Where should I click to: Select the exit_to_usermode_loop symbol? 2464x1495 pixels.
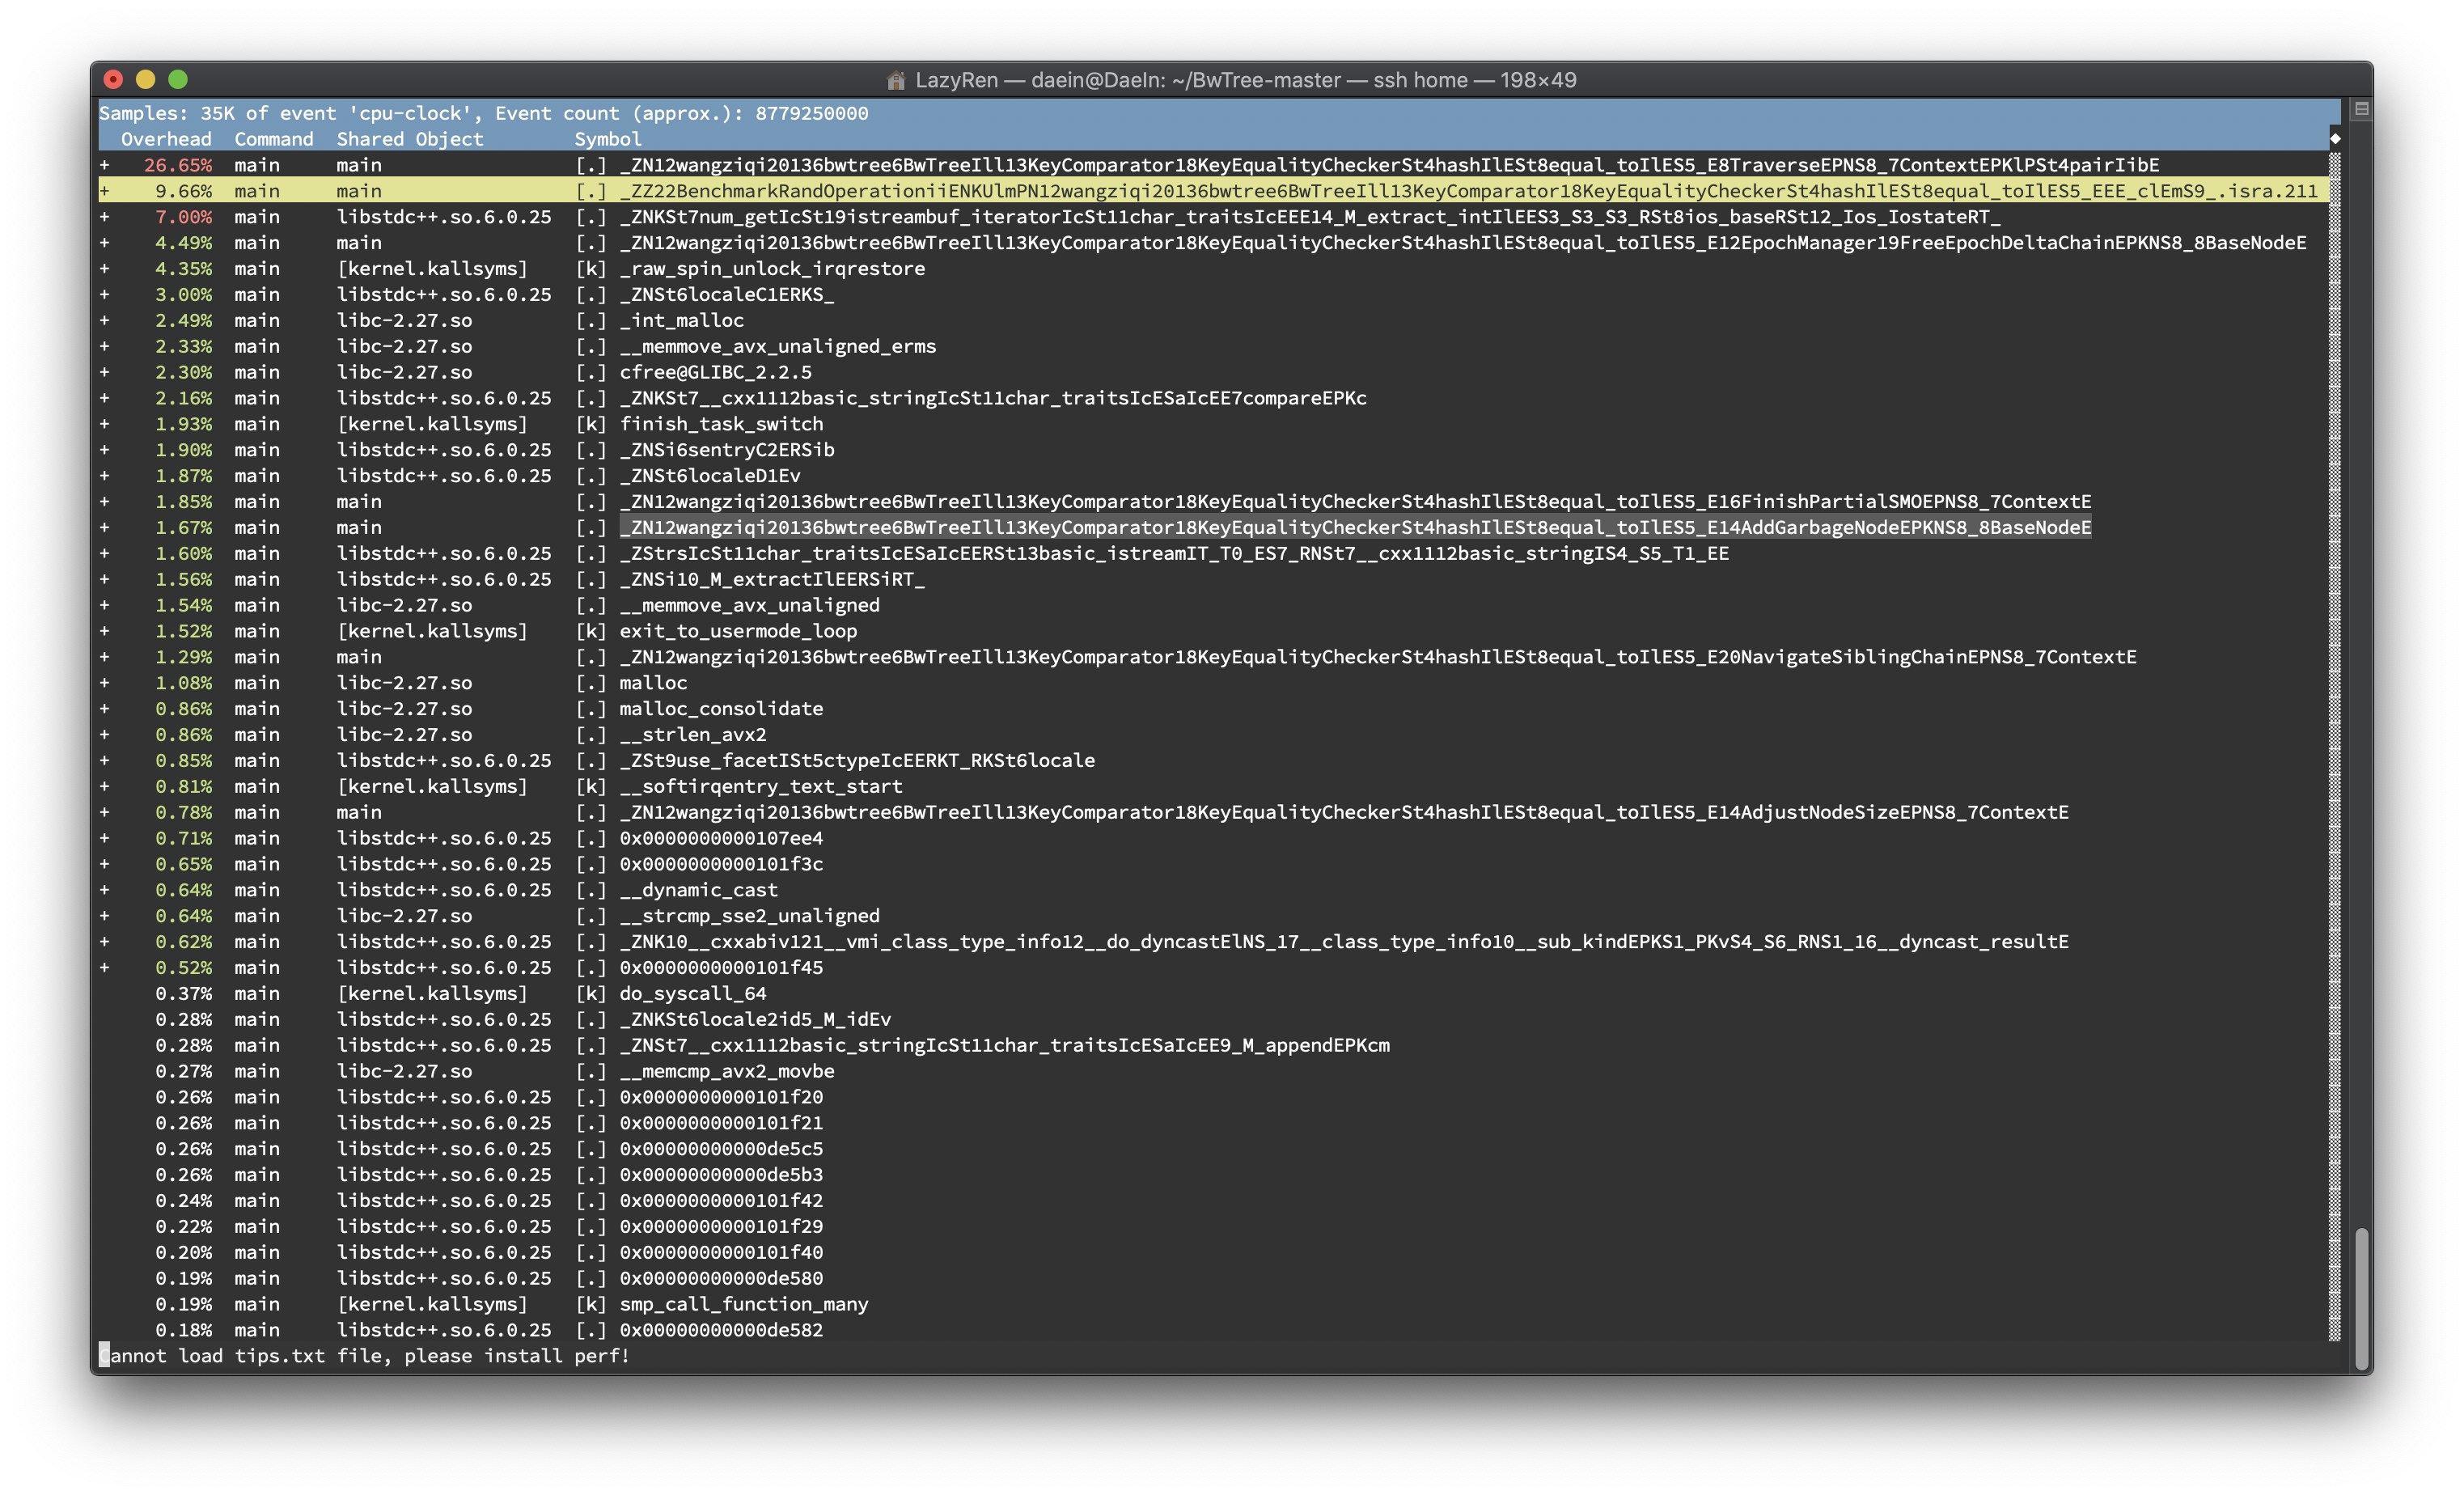[x=739, y=631]
